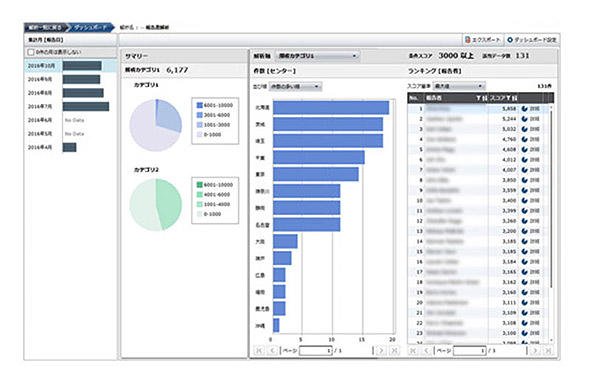
Task: Open Dashboard settings (ダッシュボード設定)
Action: tap(532, 39)
